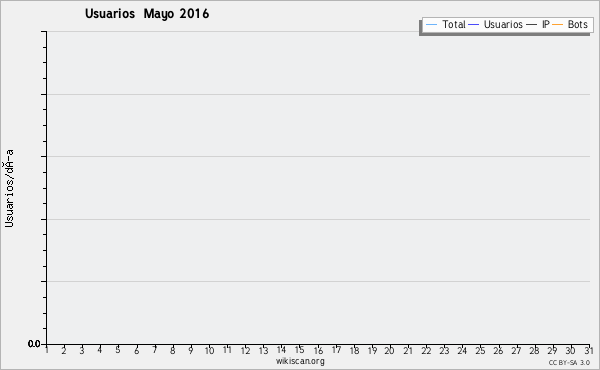
Task: Click day 18 on the X-axis
Action: (x=354, y=350)
